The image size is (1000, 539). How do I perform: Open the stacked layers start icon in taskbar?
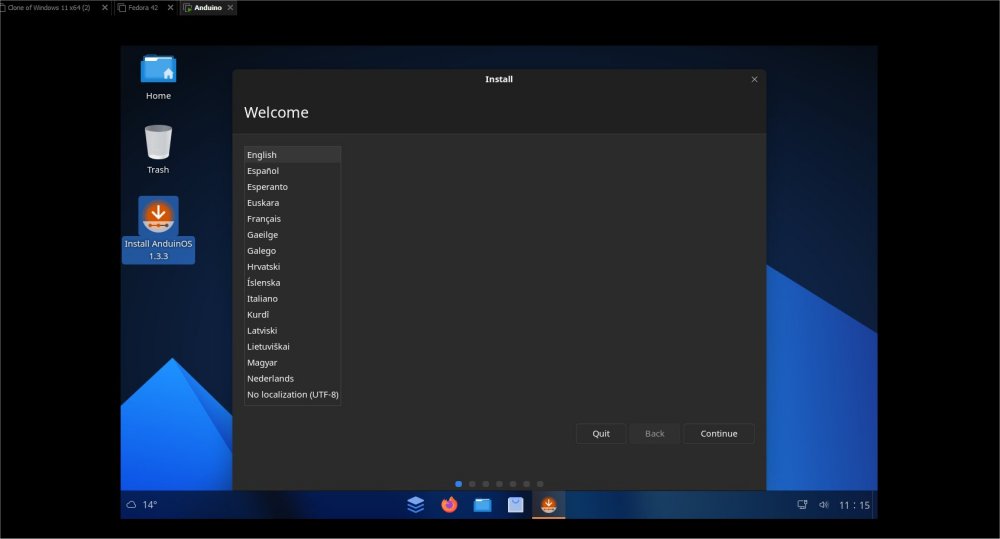tap(416, 505)
